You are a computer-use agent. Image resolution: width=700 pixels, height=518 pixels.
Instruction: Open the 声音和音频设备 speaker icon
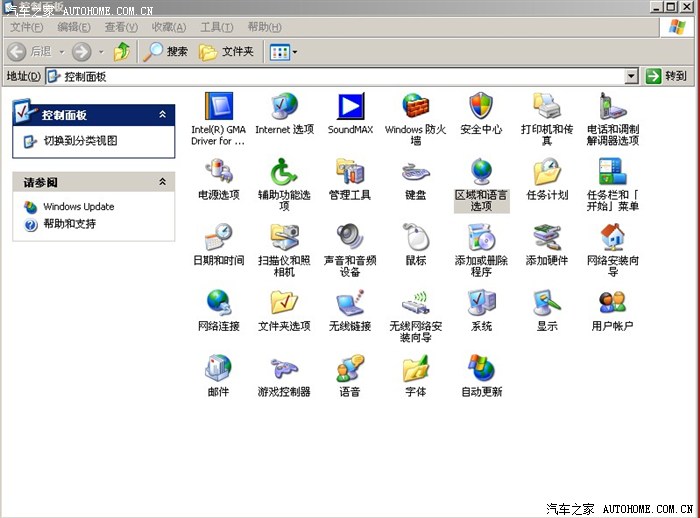coord(350,238)
